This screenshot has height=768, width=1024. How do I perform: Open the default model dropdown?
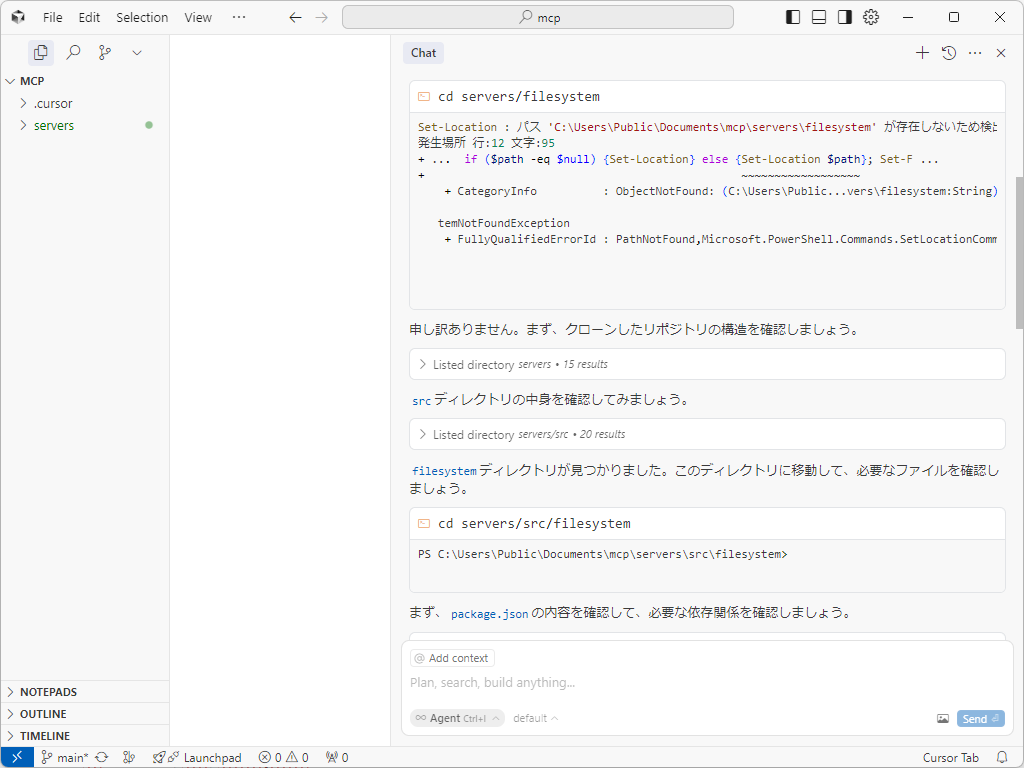(536, 718)
